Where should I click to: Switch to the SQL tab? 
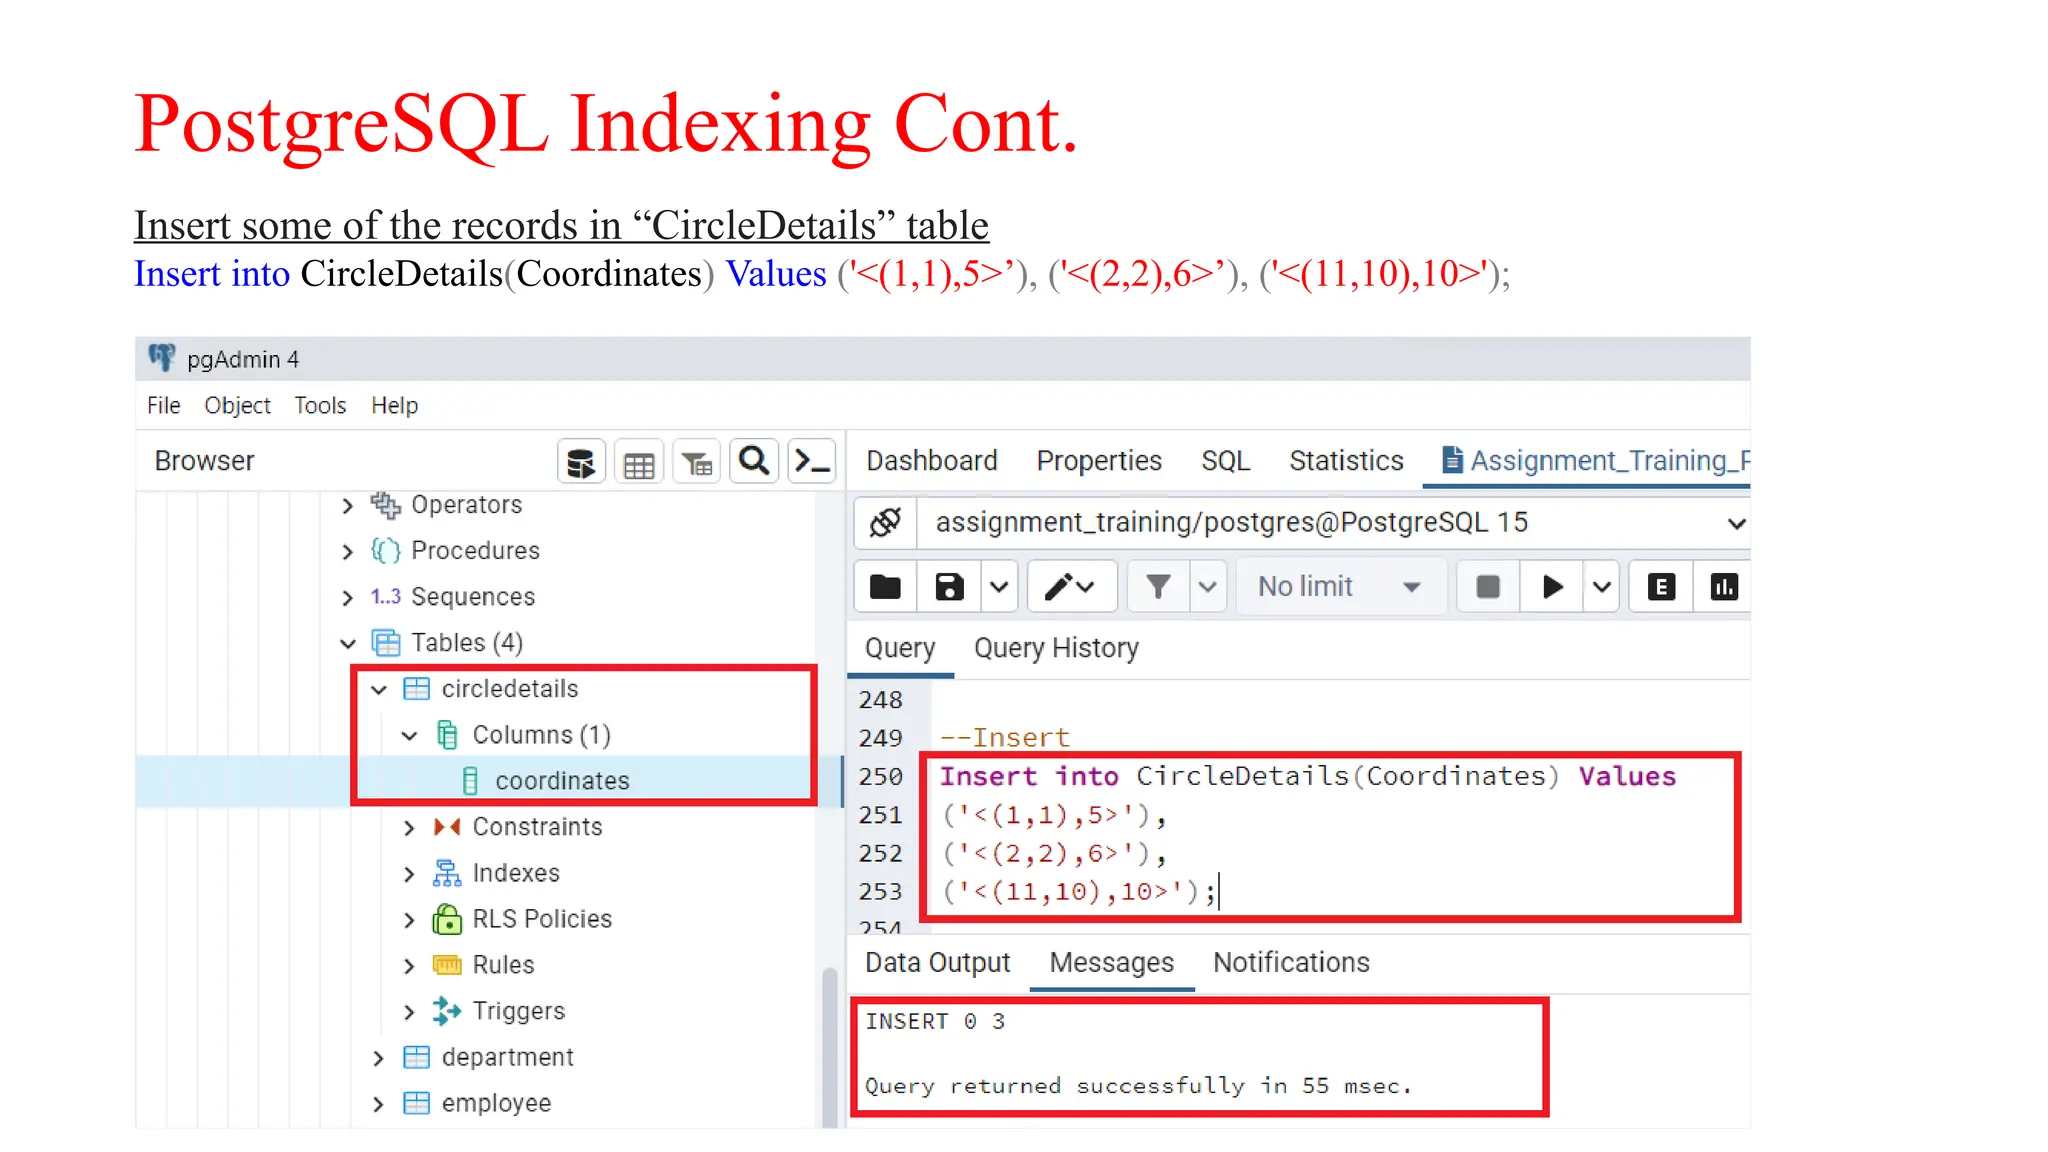click(x=1225, y=460)
